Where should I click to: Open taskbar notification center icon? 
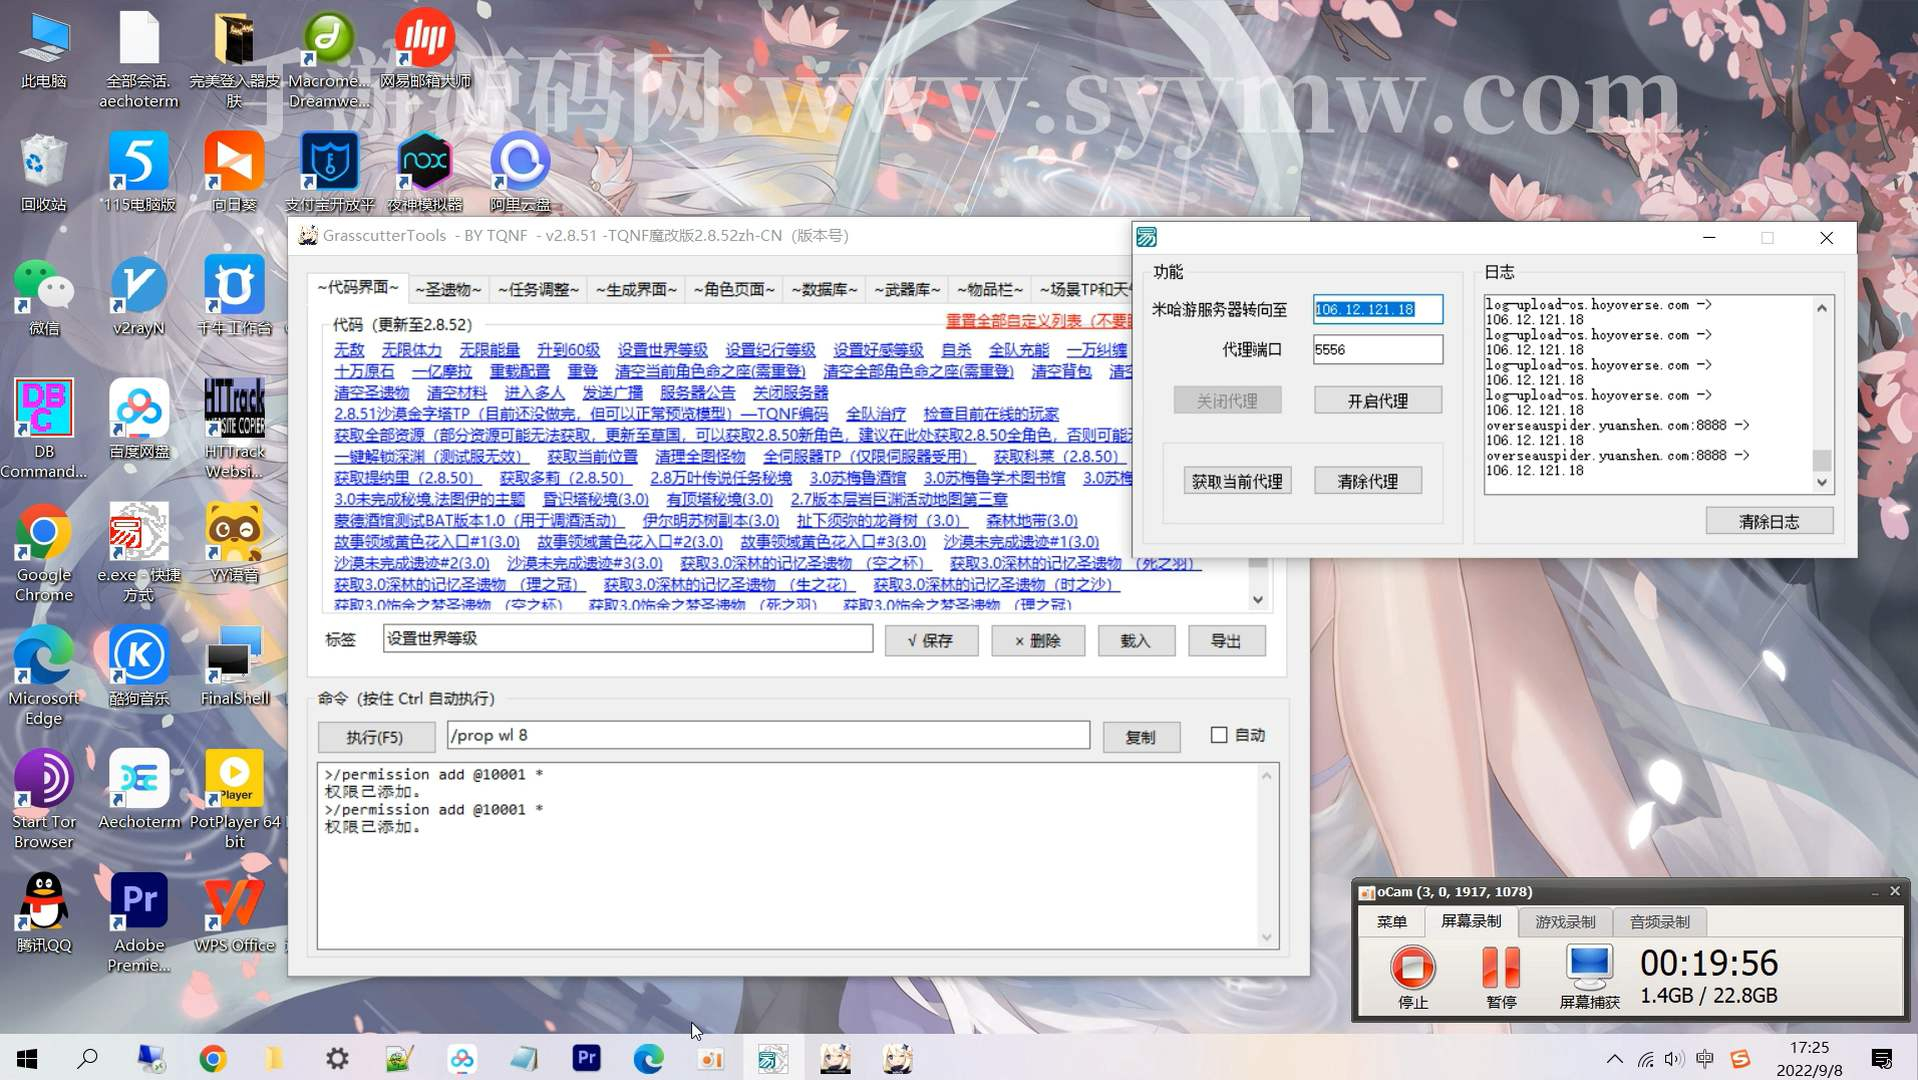coord(1881,1058)
